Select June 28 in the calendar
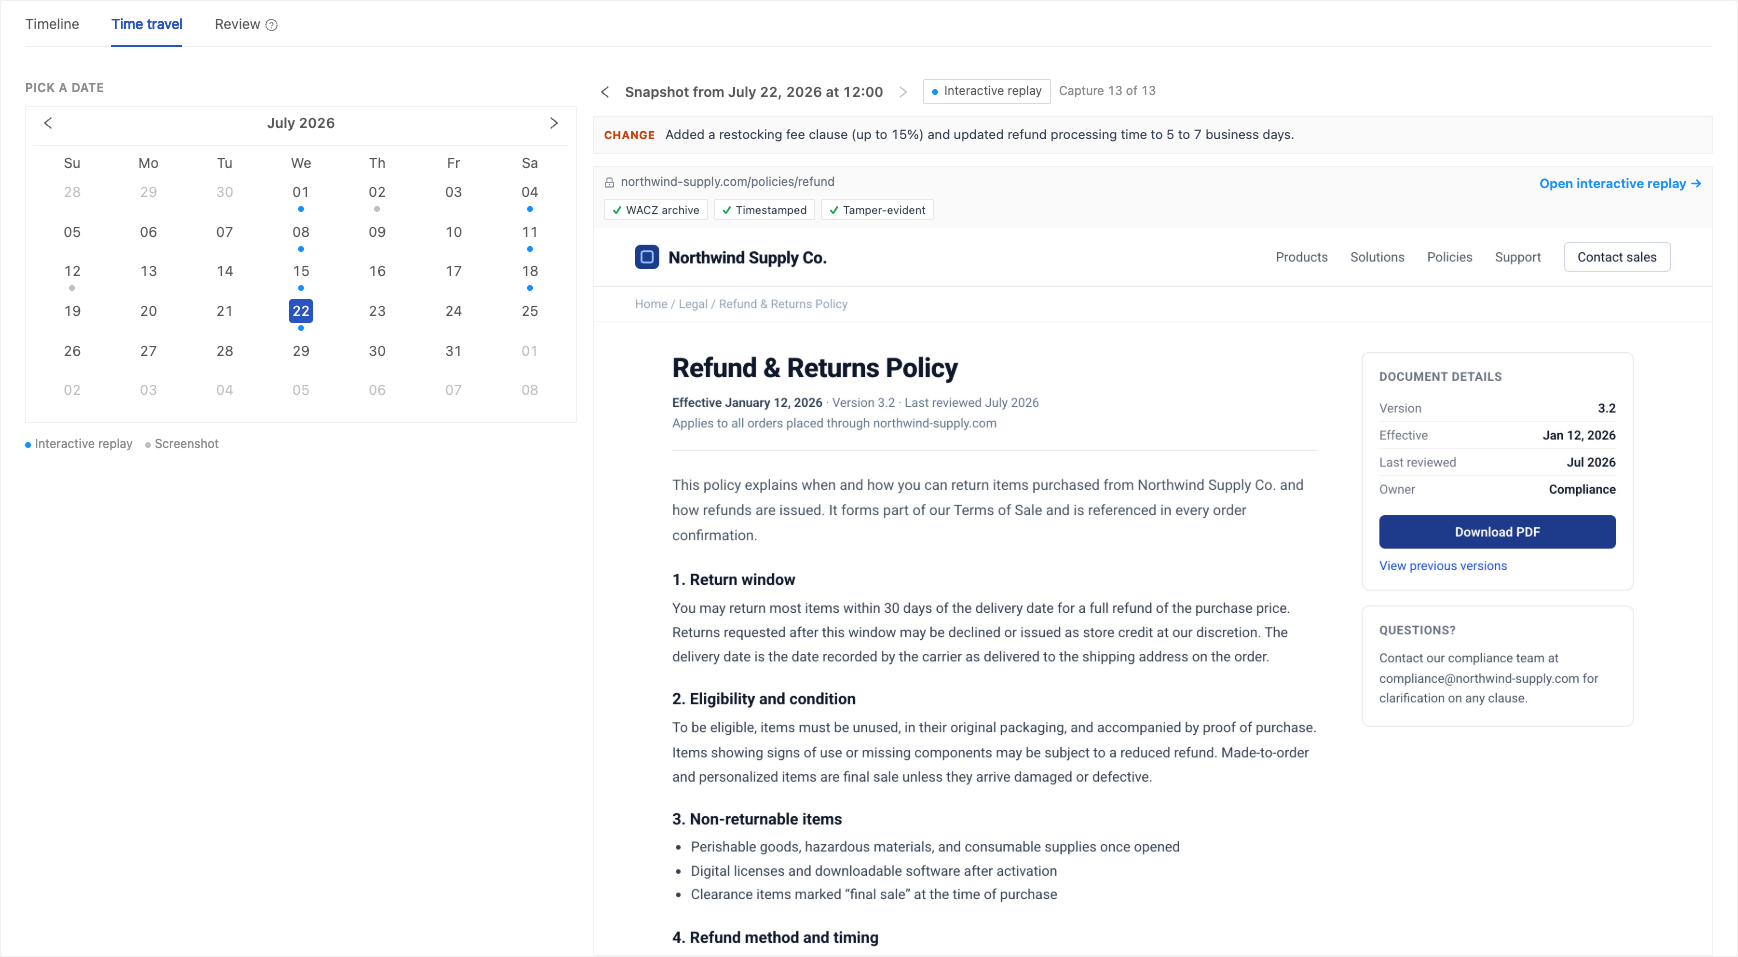The height and width of the screenshot is (957, 1738). [x=72, y=192]
